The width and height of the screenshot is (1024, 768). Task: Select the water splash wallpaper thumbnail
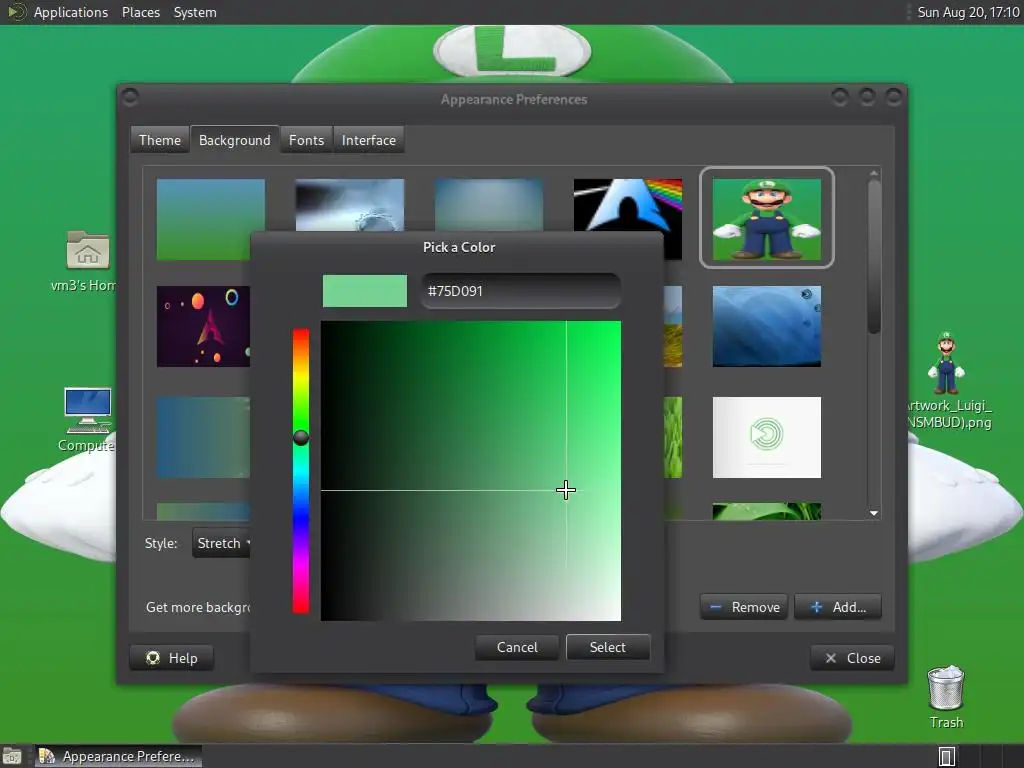349,204
